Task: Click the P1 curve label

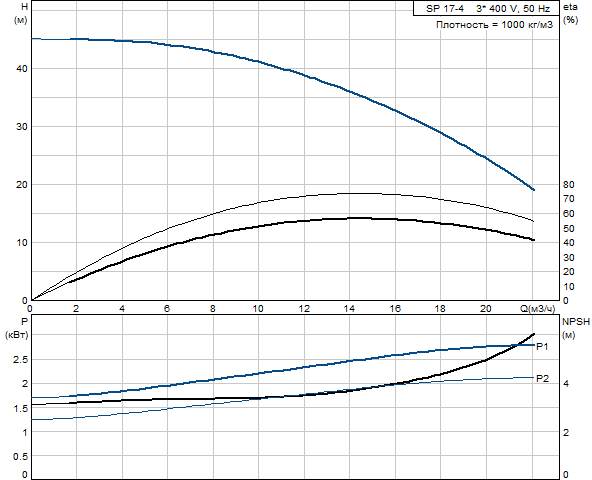Action: (x=543, y=346)
